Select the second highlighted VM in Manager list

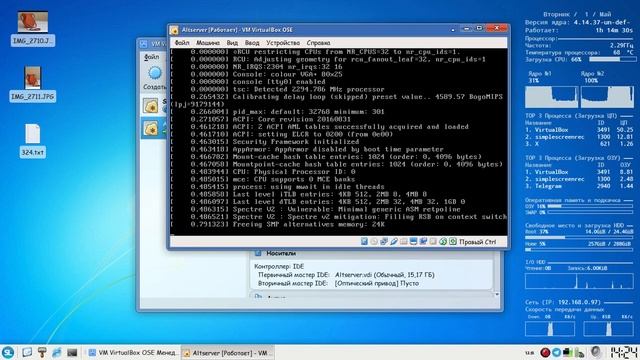[154, 129]
